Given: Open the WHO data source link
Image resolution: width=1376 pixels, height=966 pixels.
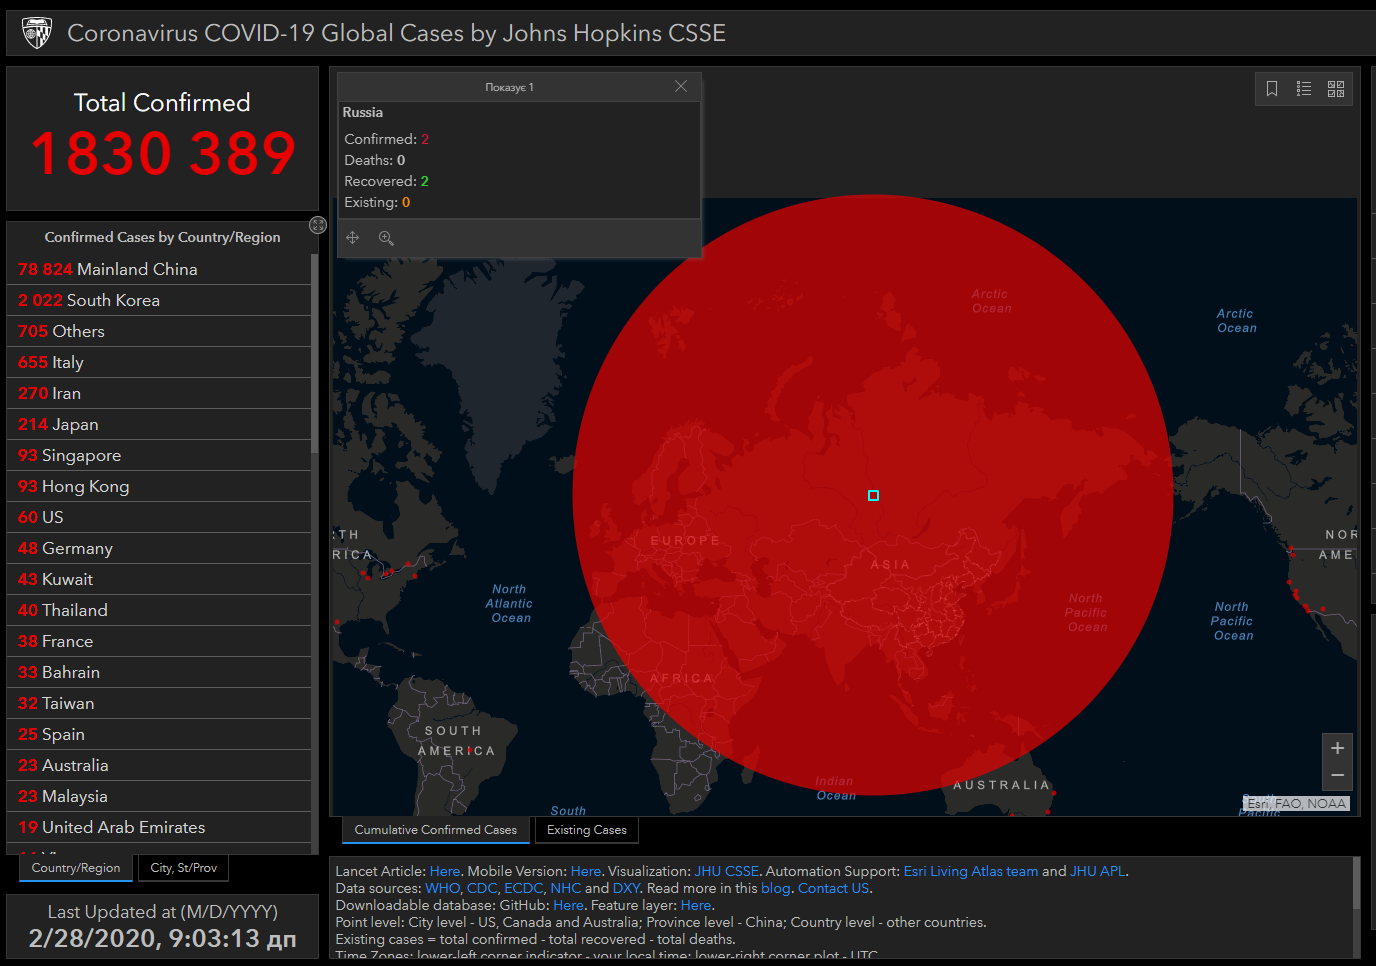Looking at the screenshot, I should point(442,888).
